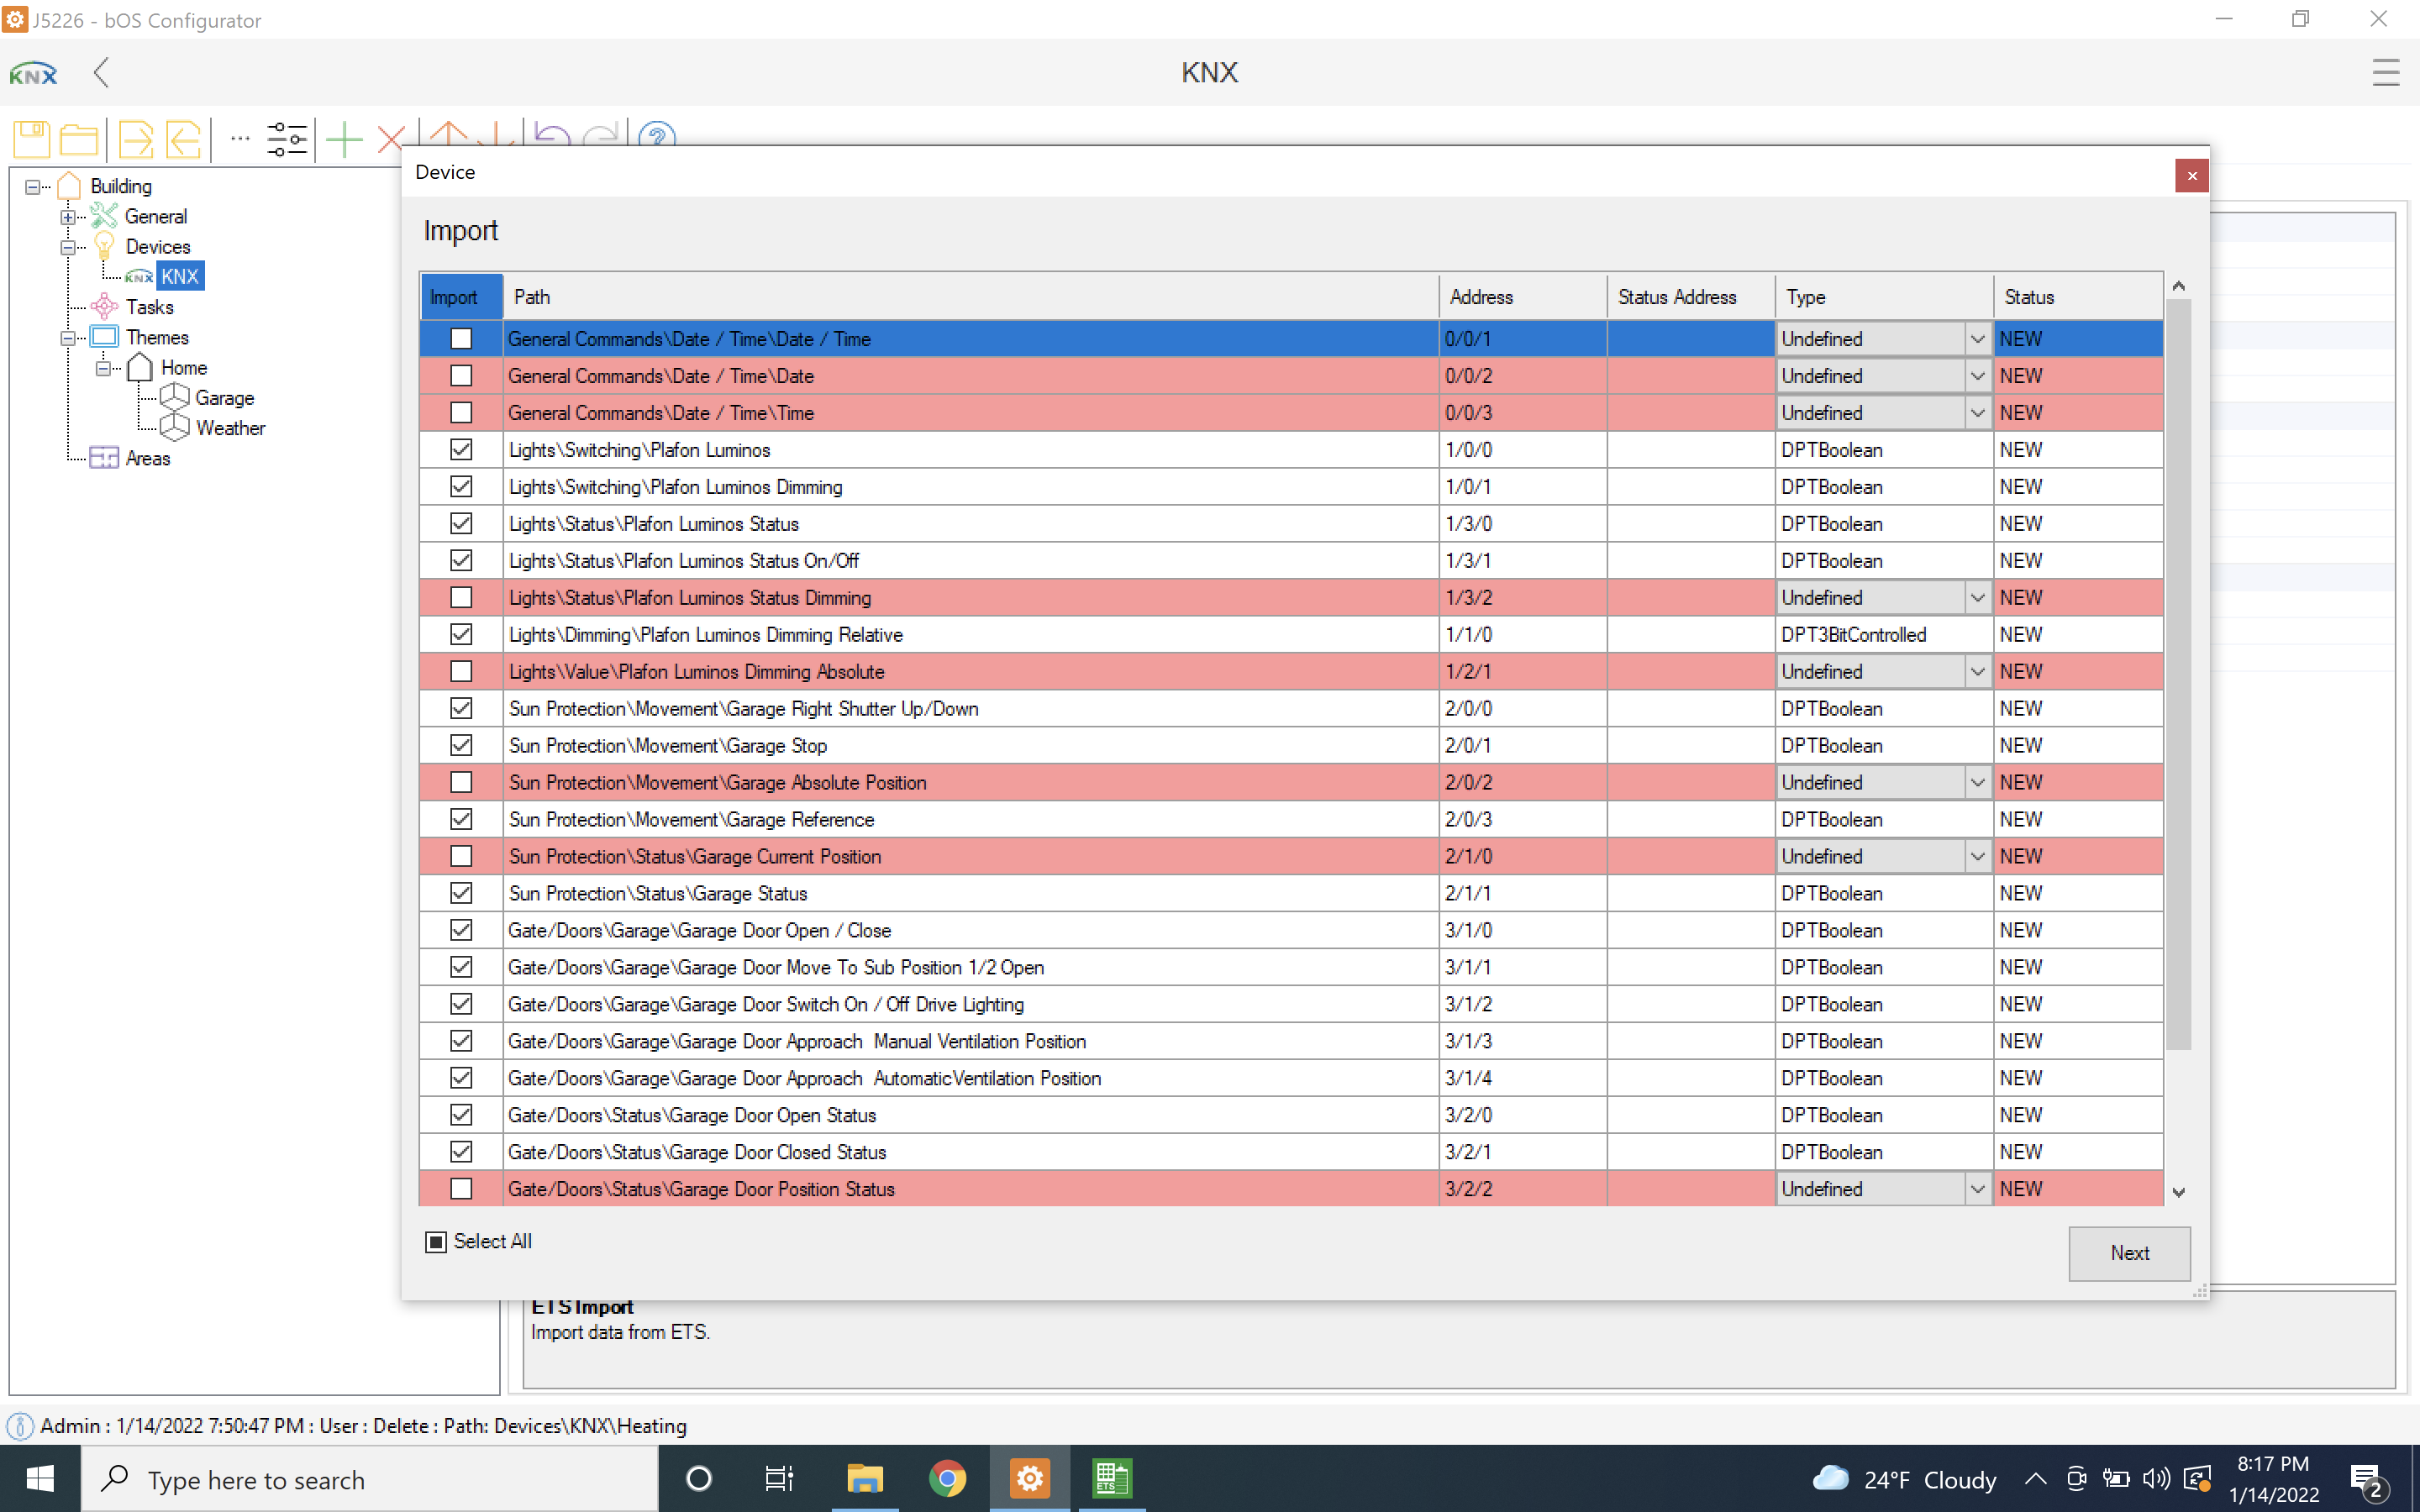Image resolution: width=2420 pixels, height=1512 pixels.
Task: Open the hamburger menu at top right
Action: (x=2385, y=72)
